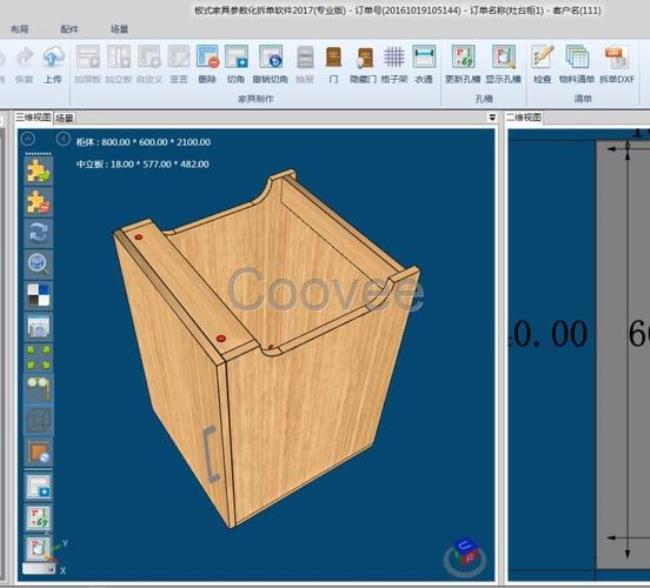Click the puzzle piece remove-module icon in sidebar

pos(39,202)
